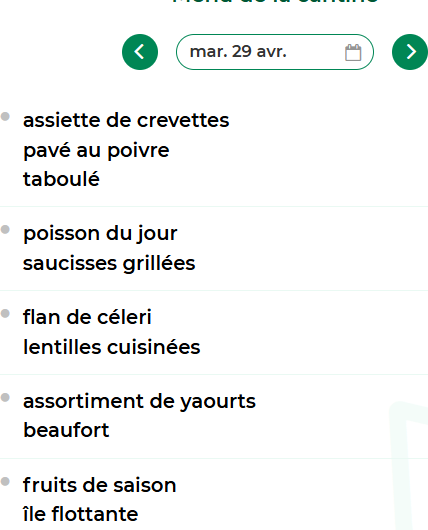
Task: Go to previous day with left arrow
Action: [x=140, y=52]
